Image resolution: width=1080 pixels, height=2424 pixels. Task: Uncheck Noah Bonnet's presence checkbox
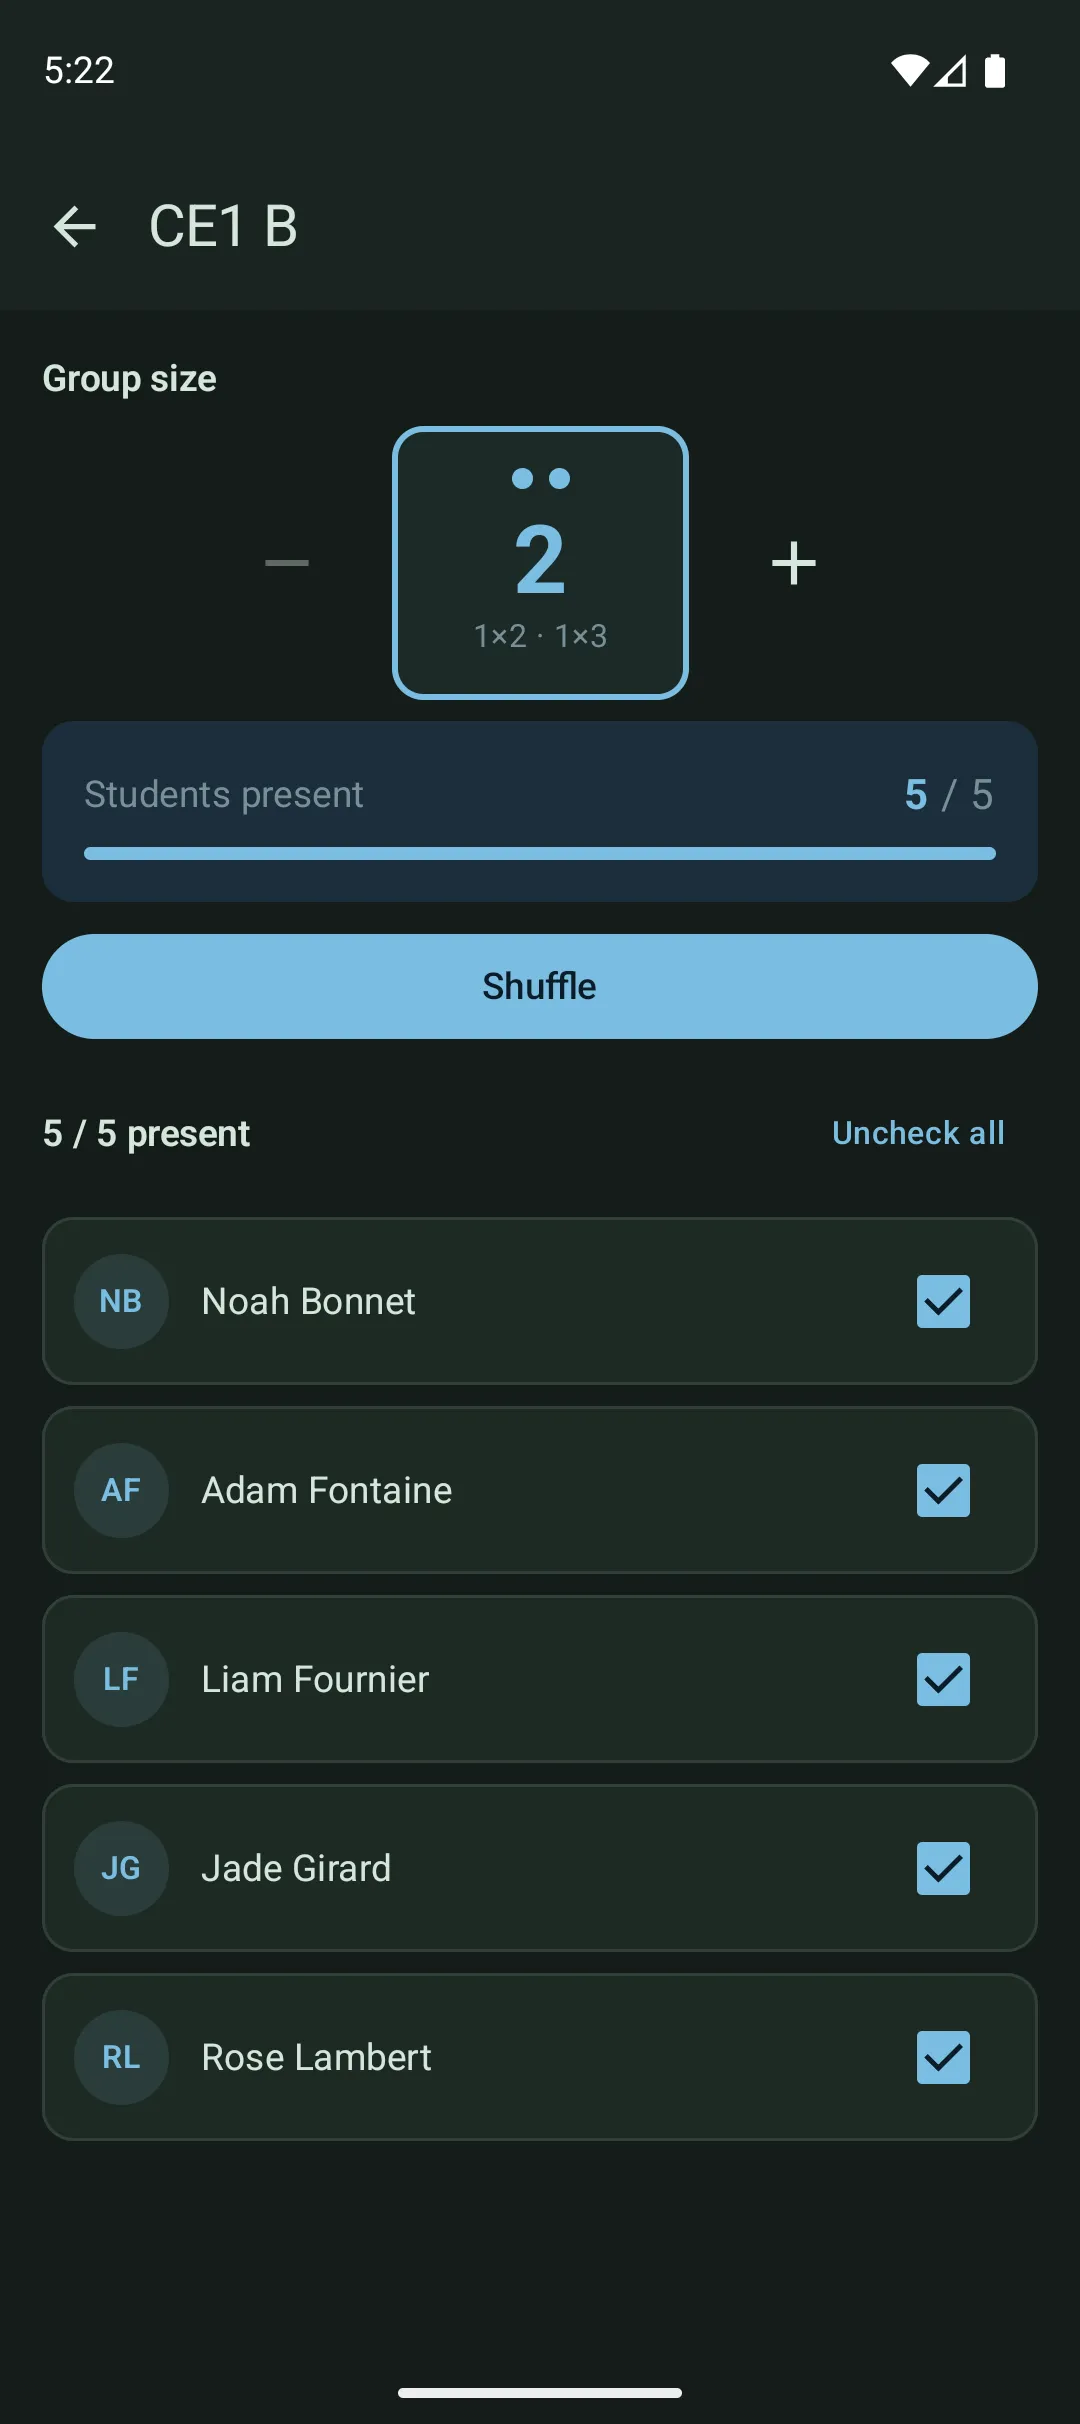point(943,1301)
